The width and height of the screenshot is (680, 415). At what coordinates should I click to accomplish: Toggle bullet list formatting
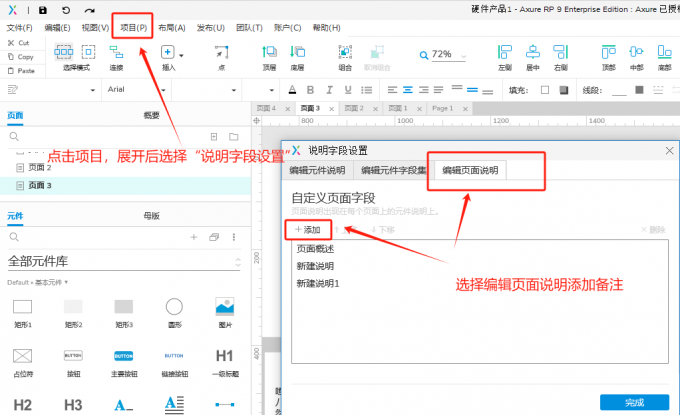coord(367,90)
